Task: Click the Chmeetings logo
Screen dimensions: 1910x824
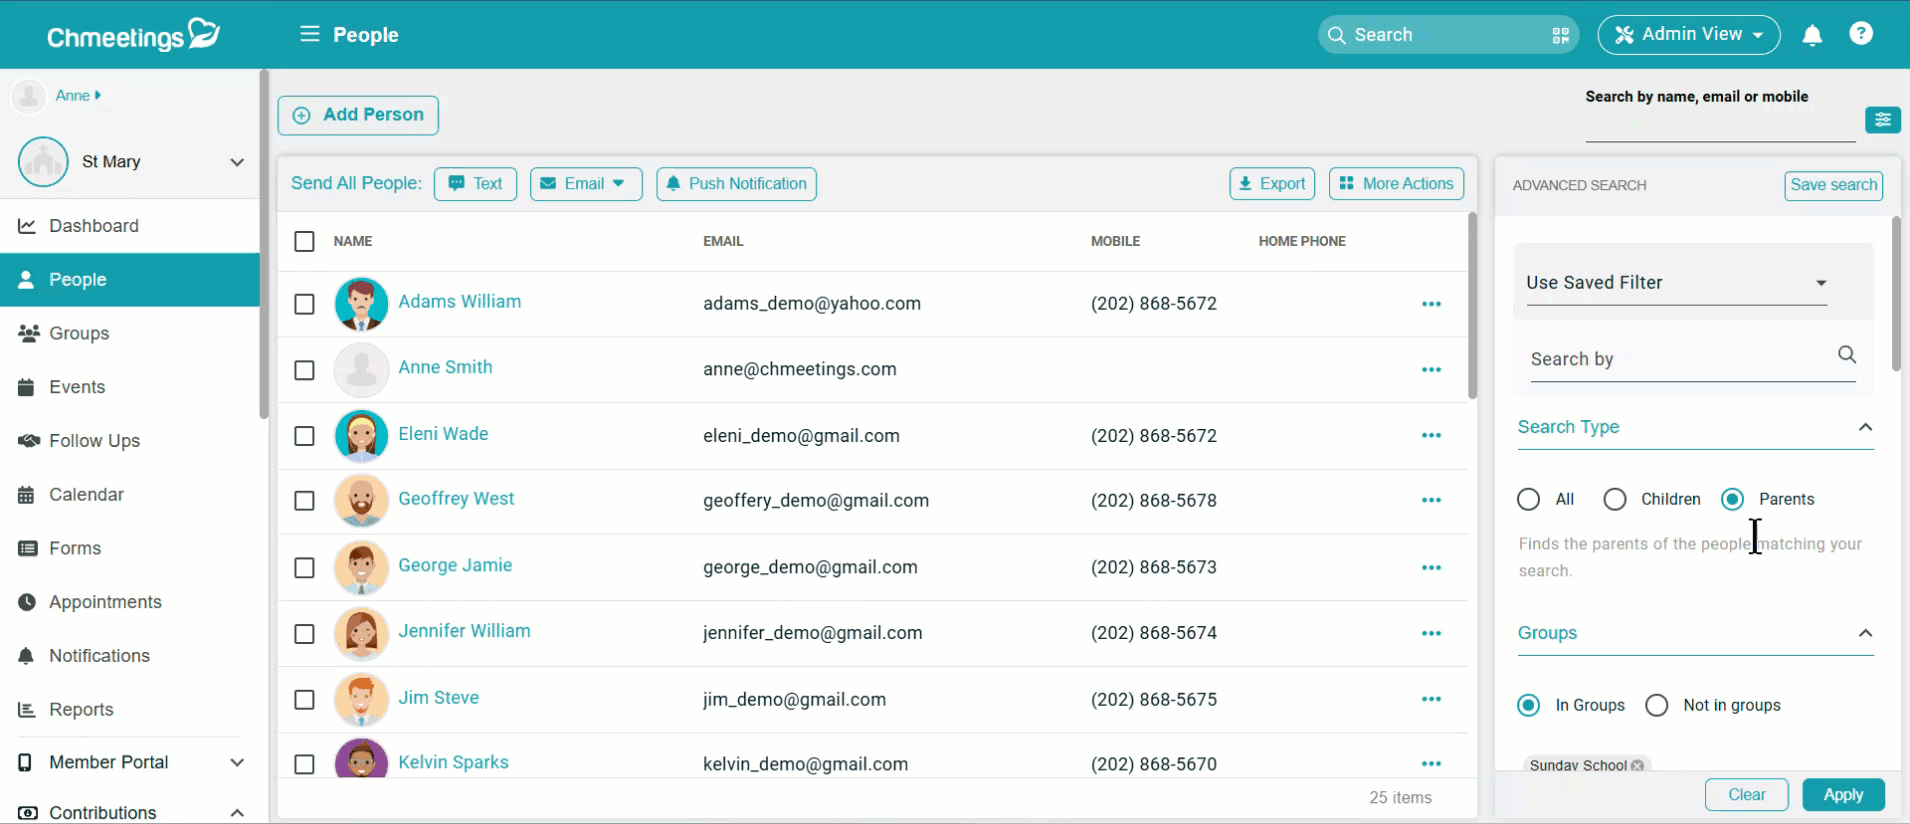Action: [x=133, y=35]
